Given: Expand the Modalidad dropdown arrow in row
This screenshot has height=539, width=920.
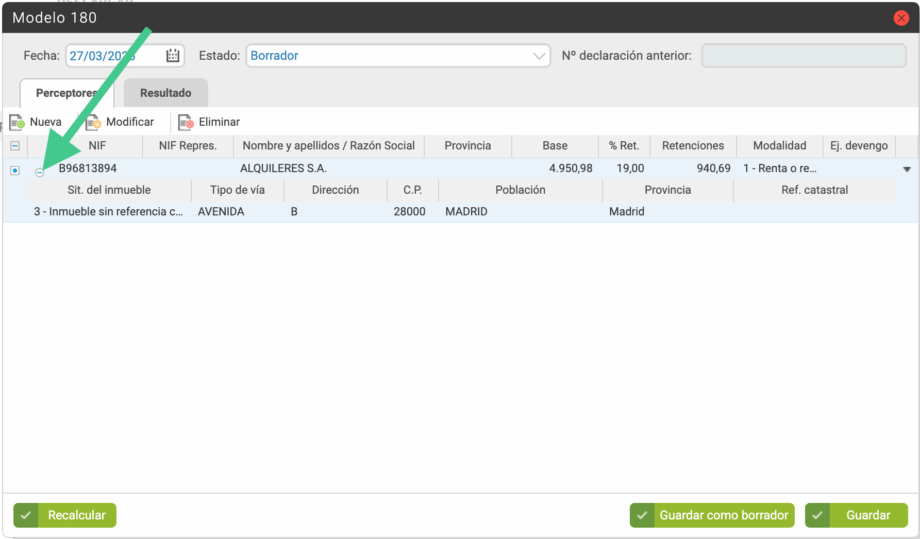Looking at the screenshot, I should [907, 169].
